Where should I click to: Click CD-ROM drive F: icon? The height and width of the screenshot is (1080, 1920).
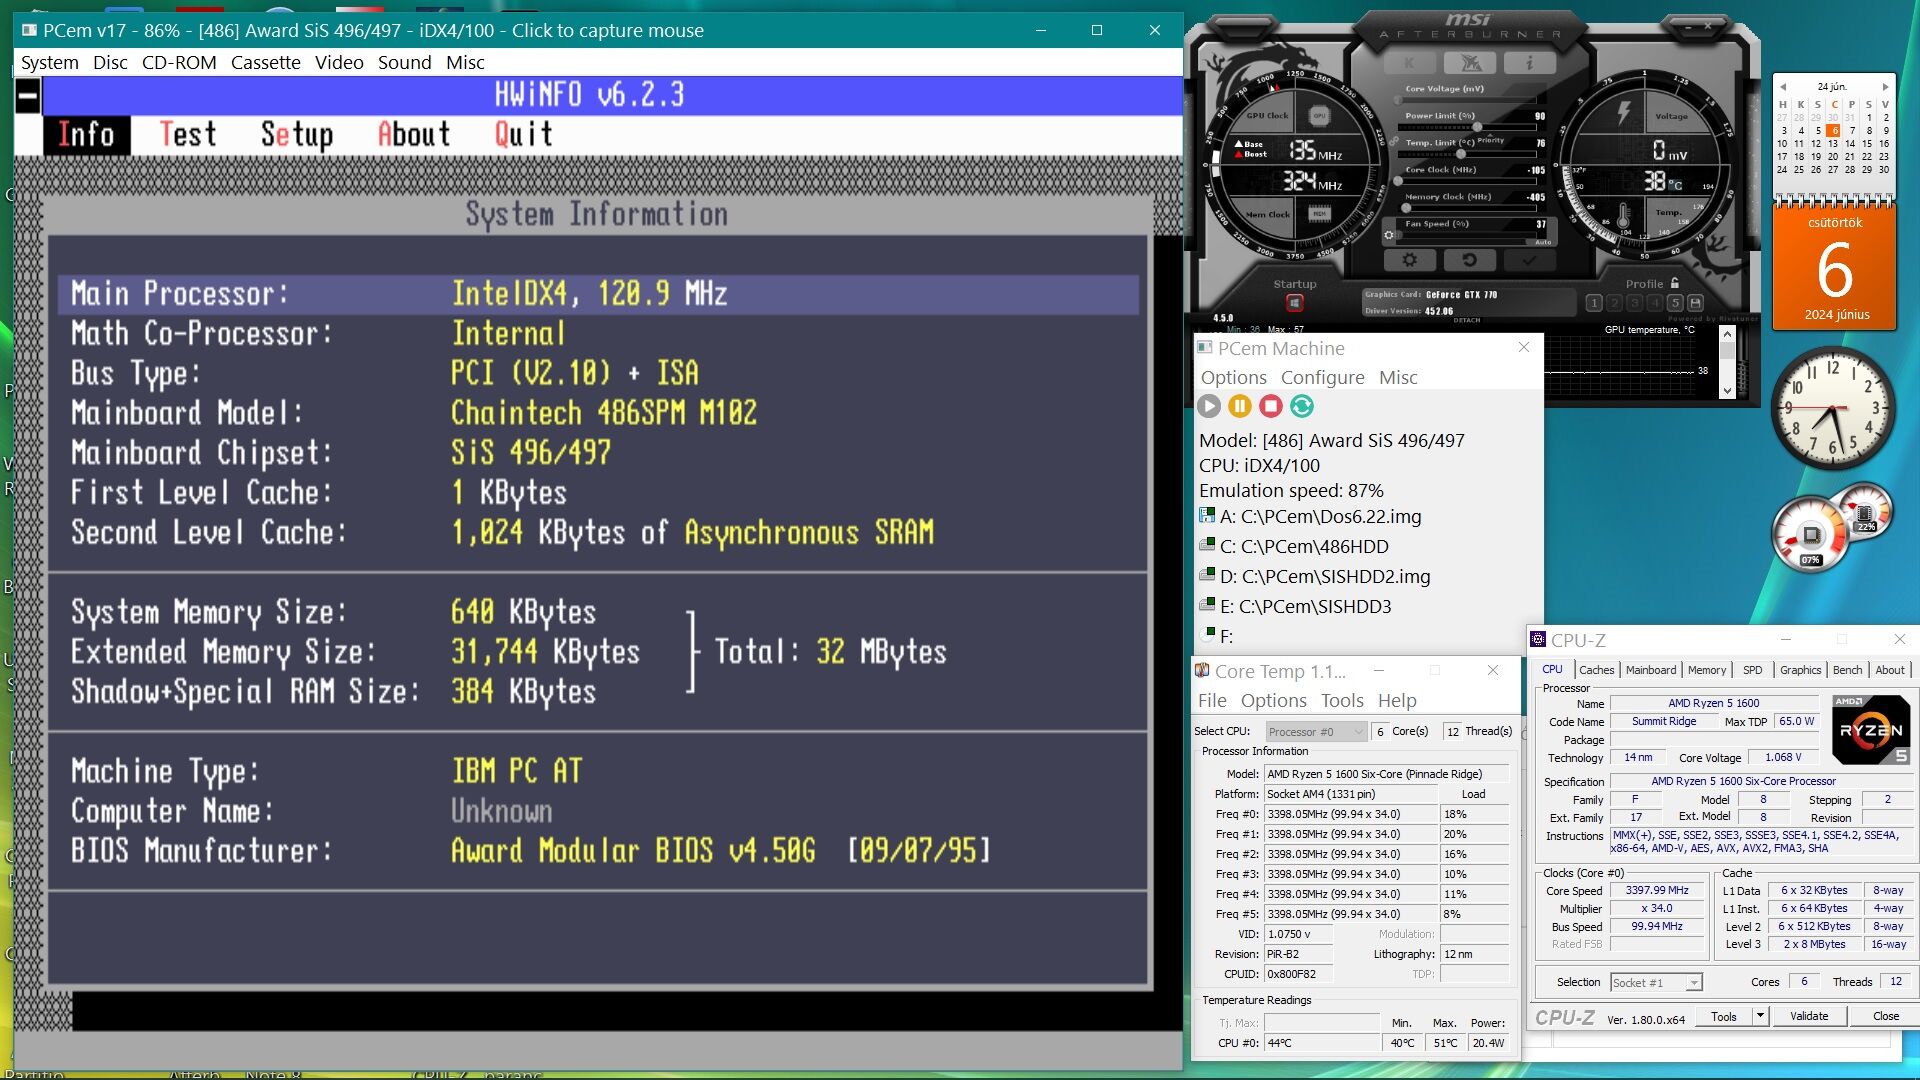point(1207,635)
